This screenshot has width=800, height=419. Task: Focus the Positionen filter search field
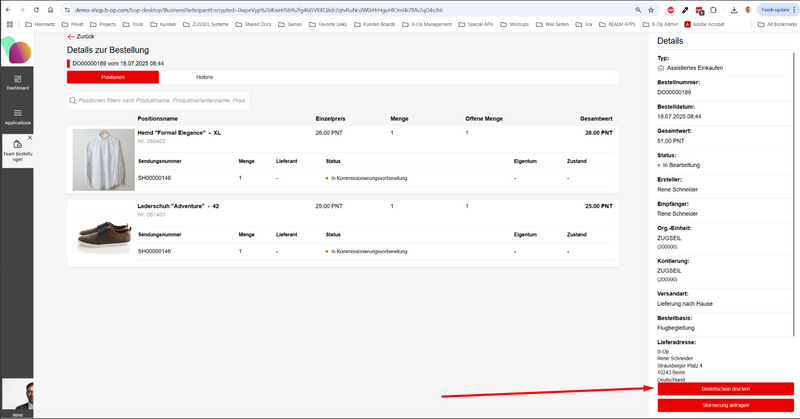coord(160,100)
